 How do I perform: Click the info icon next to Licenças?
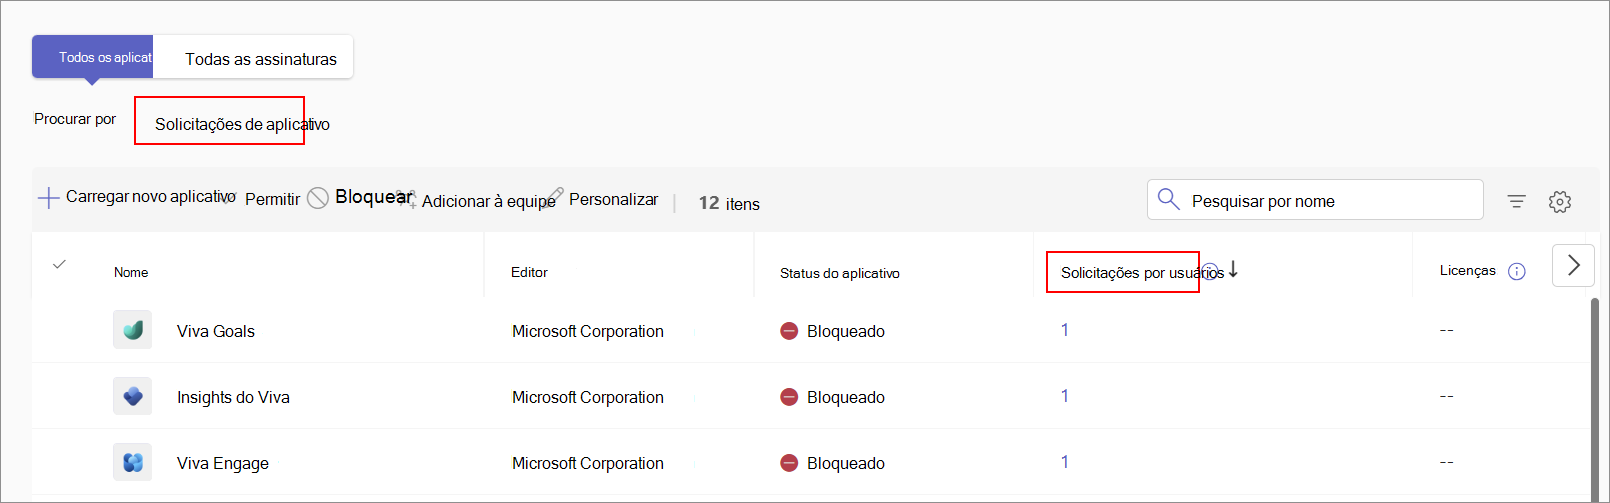1516,272
